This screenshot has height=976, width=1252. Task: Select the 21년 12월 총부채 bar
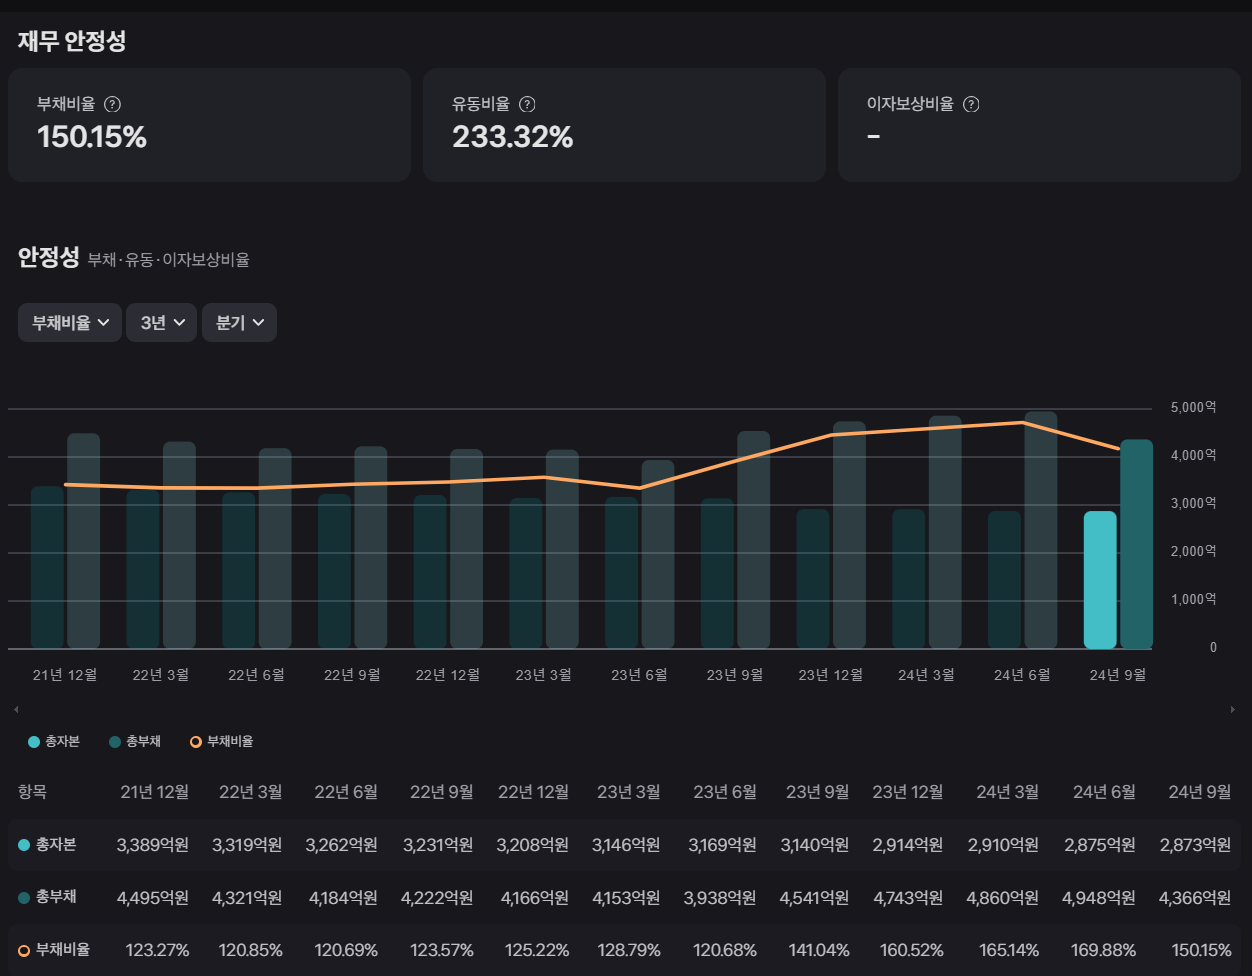click(83, 541)
